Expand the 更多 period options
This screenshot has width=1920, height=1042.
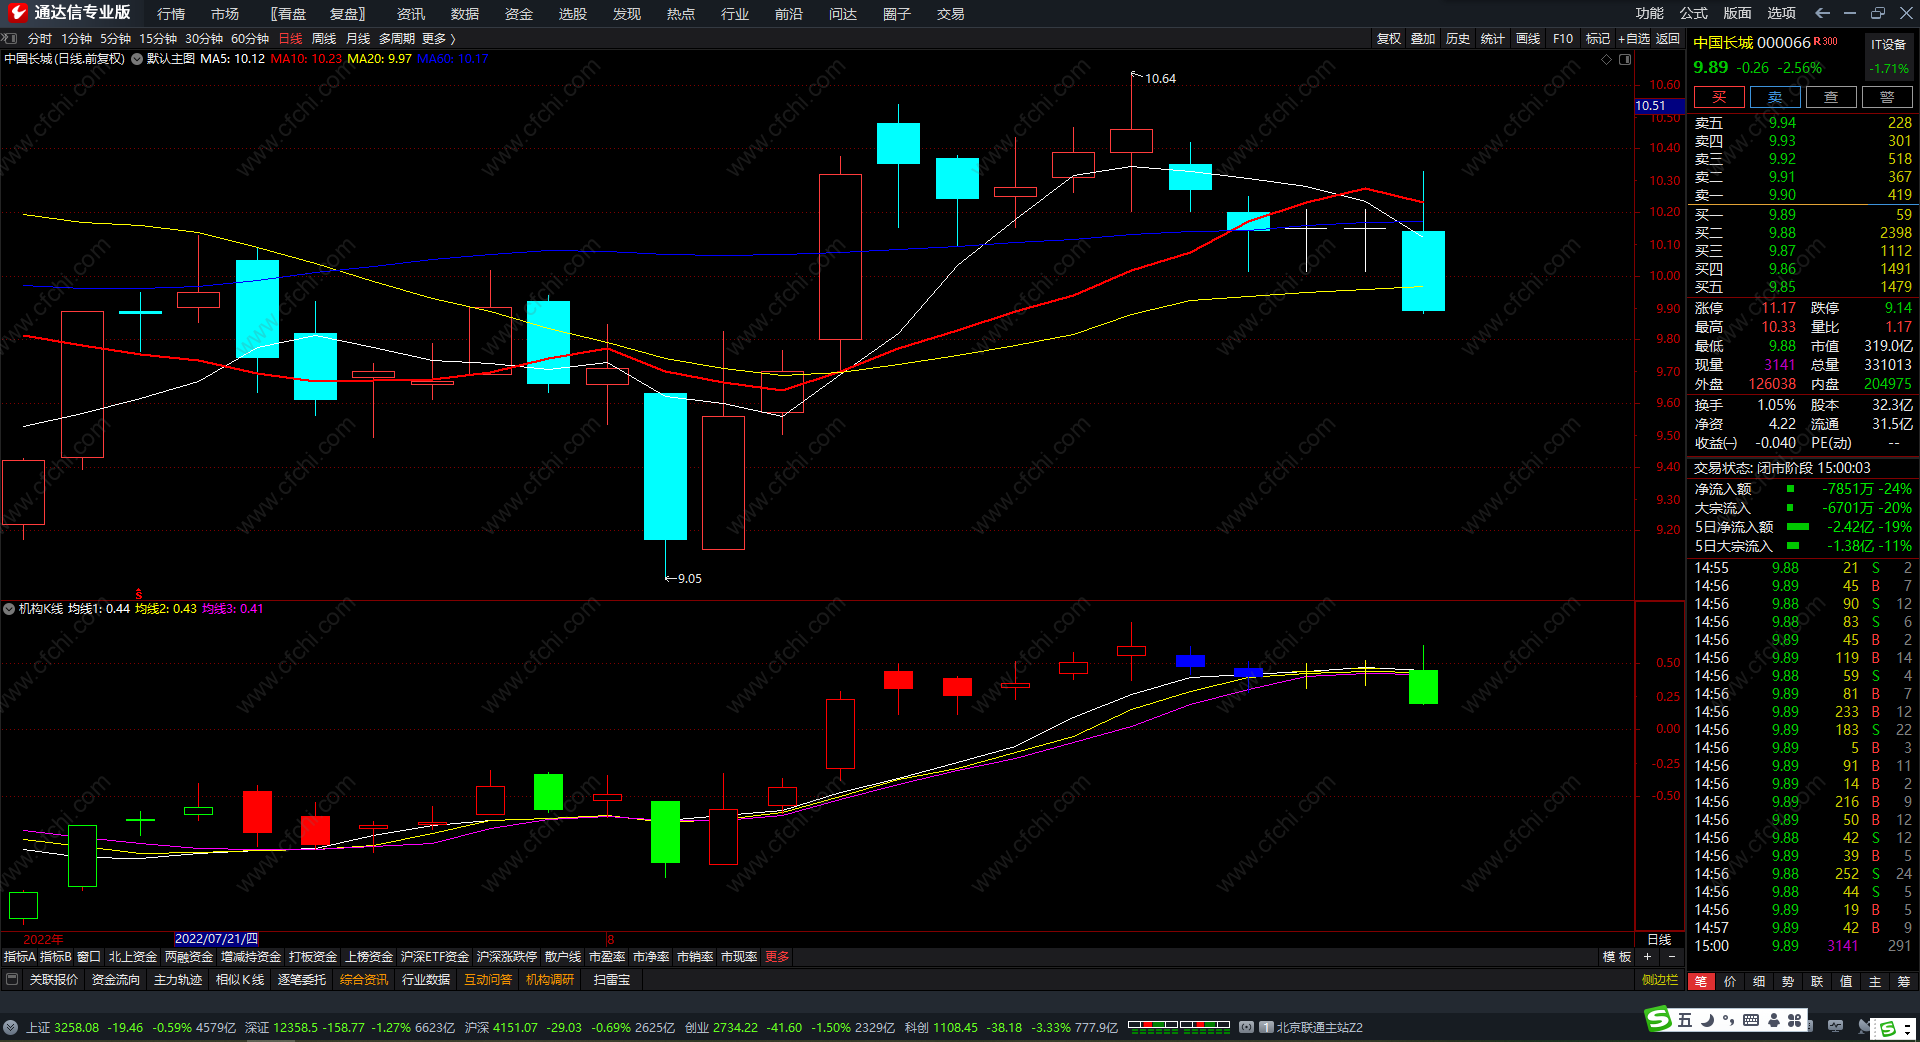pyautogui.click(x=438, y=38)
